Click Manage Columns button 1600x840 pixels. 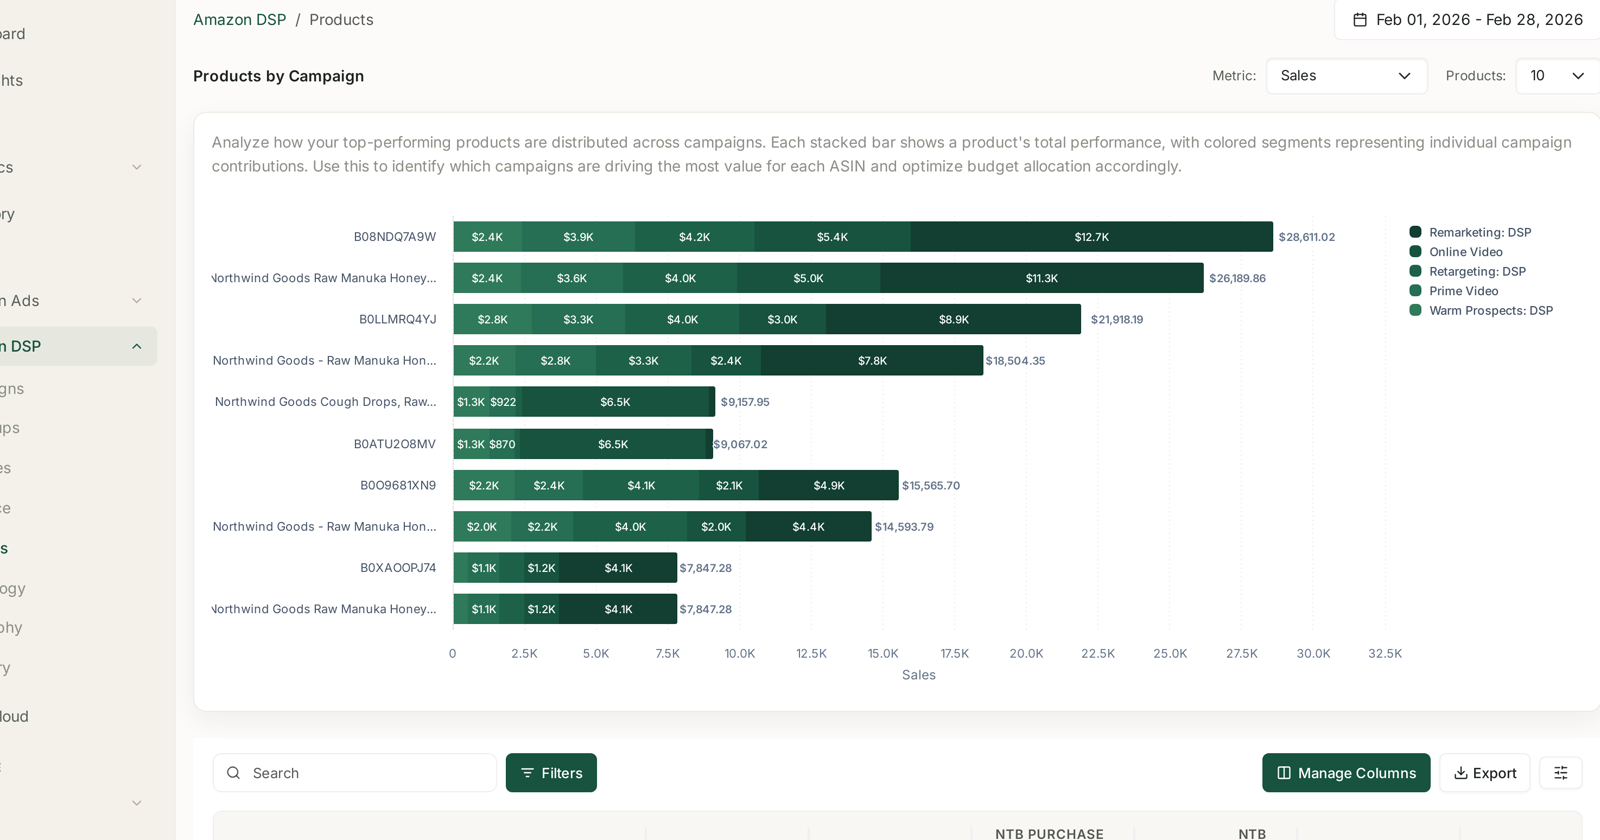point(1346,773)
